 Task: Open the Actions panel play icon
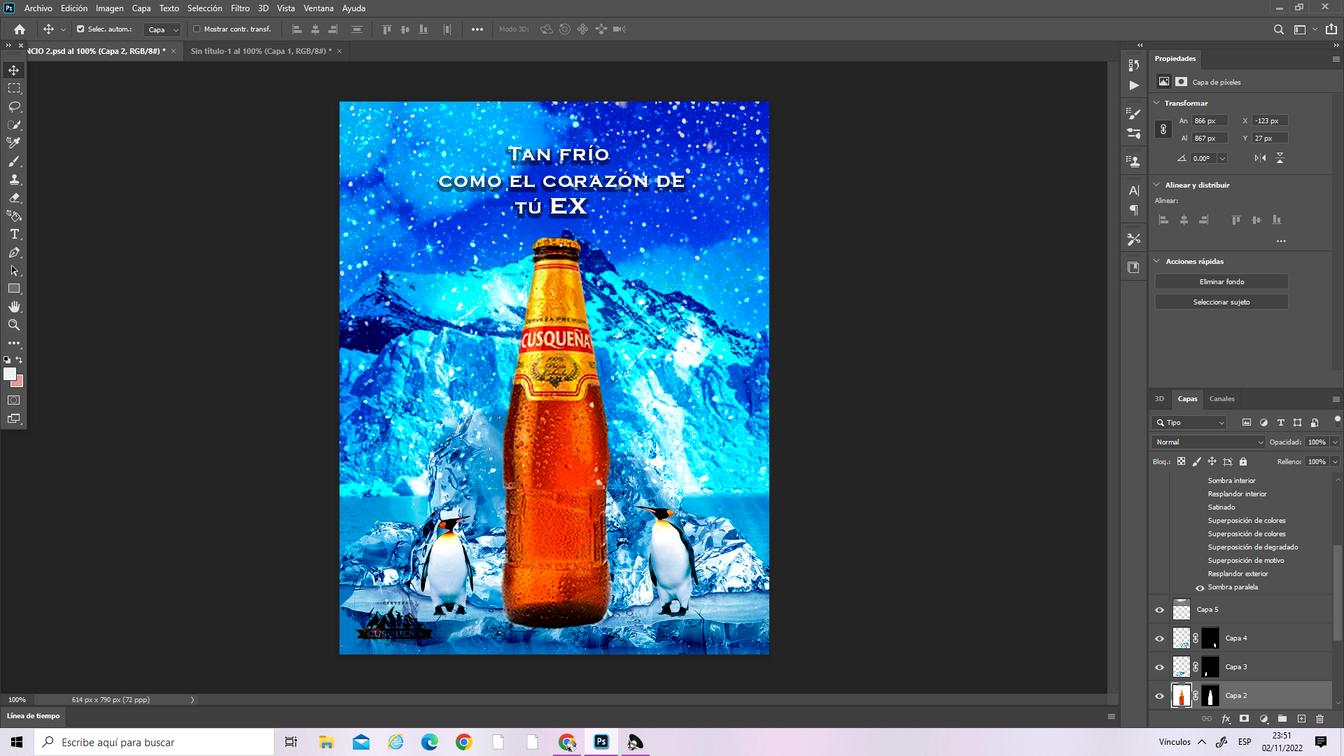(1133, 85)
